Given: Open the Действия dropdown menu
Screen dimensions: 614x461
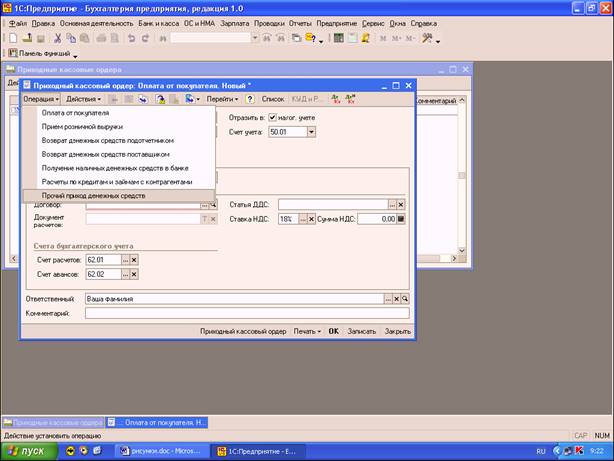Looking at the screenshot, I should coord(83,100).
